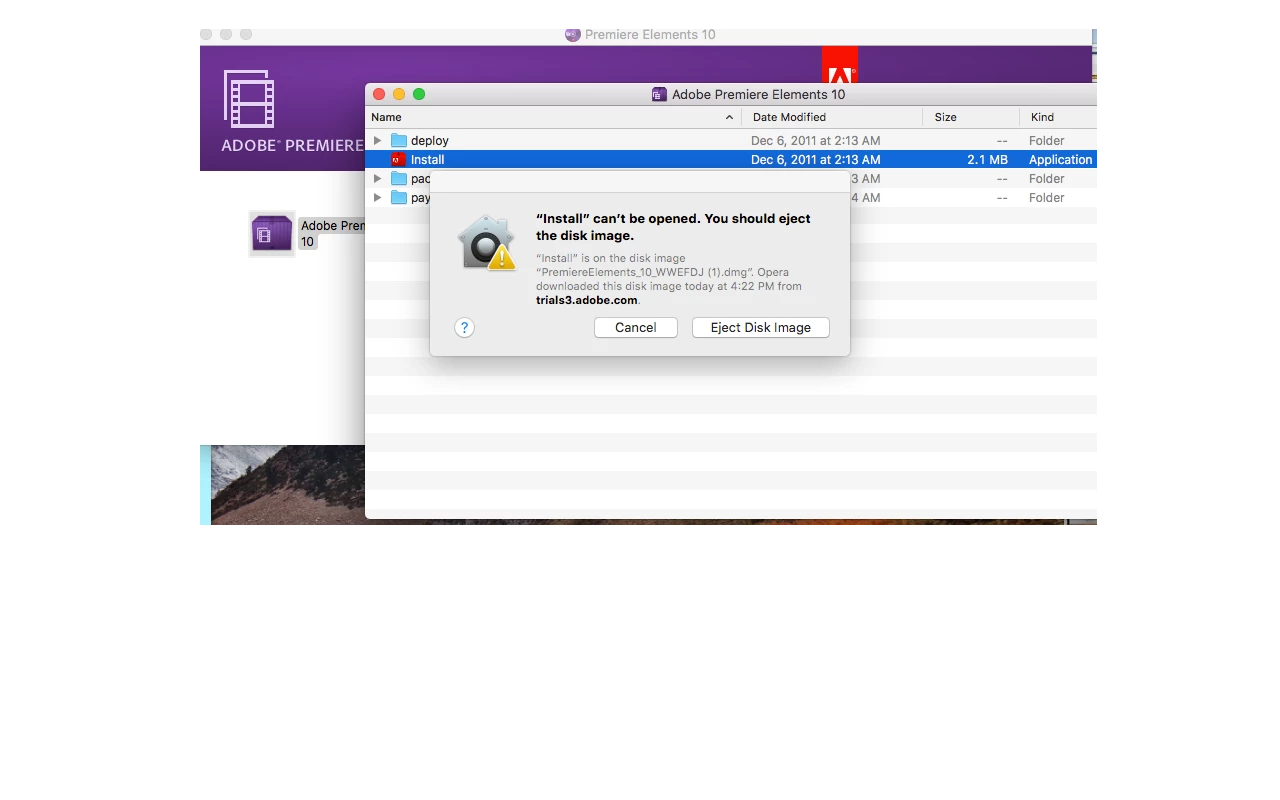Select the Install application icon

399,160
